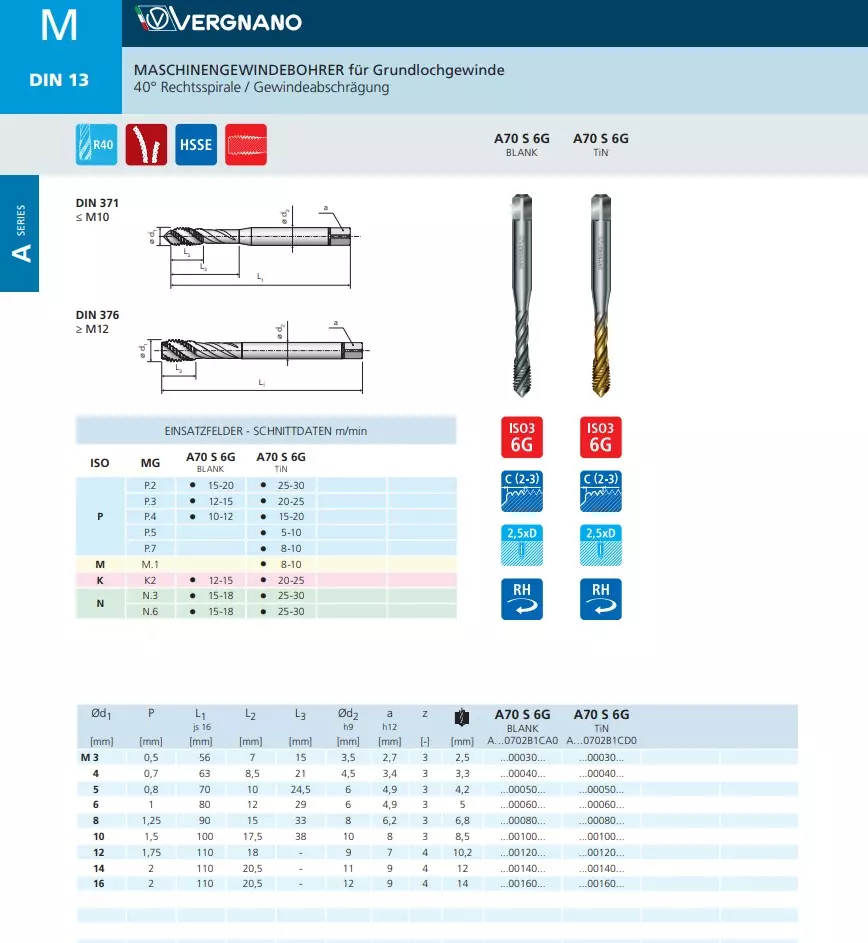The image size is (868, 943).
Task: Click the C (2-3) chamfer icon under BLANK tap
Action: pyautogui.click(x=521, y=491)
